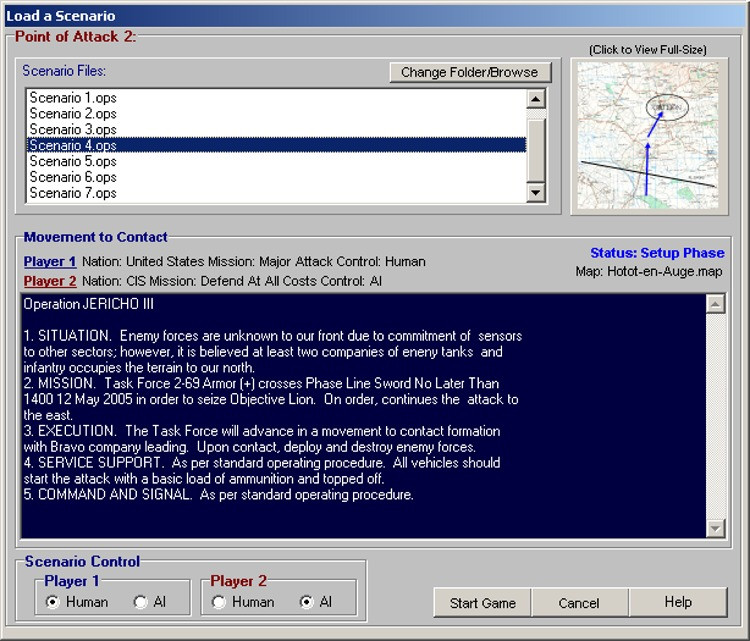Select Scenario 6.ops file
Image resolution: width=750 pixels, height=641 pixels.
(73, 177)
